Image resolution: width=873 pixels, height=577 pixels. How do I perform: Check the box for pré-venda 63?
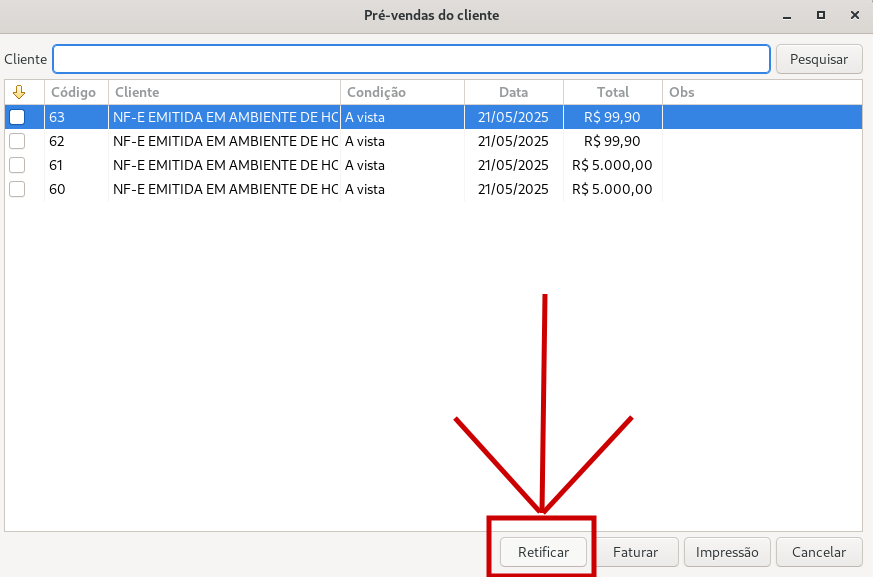tap(17, 117)
